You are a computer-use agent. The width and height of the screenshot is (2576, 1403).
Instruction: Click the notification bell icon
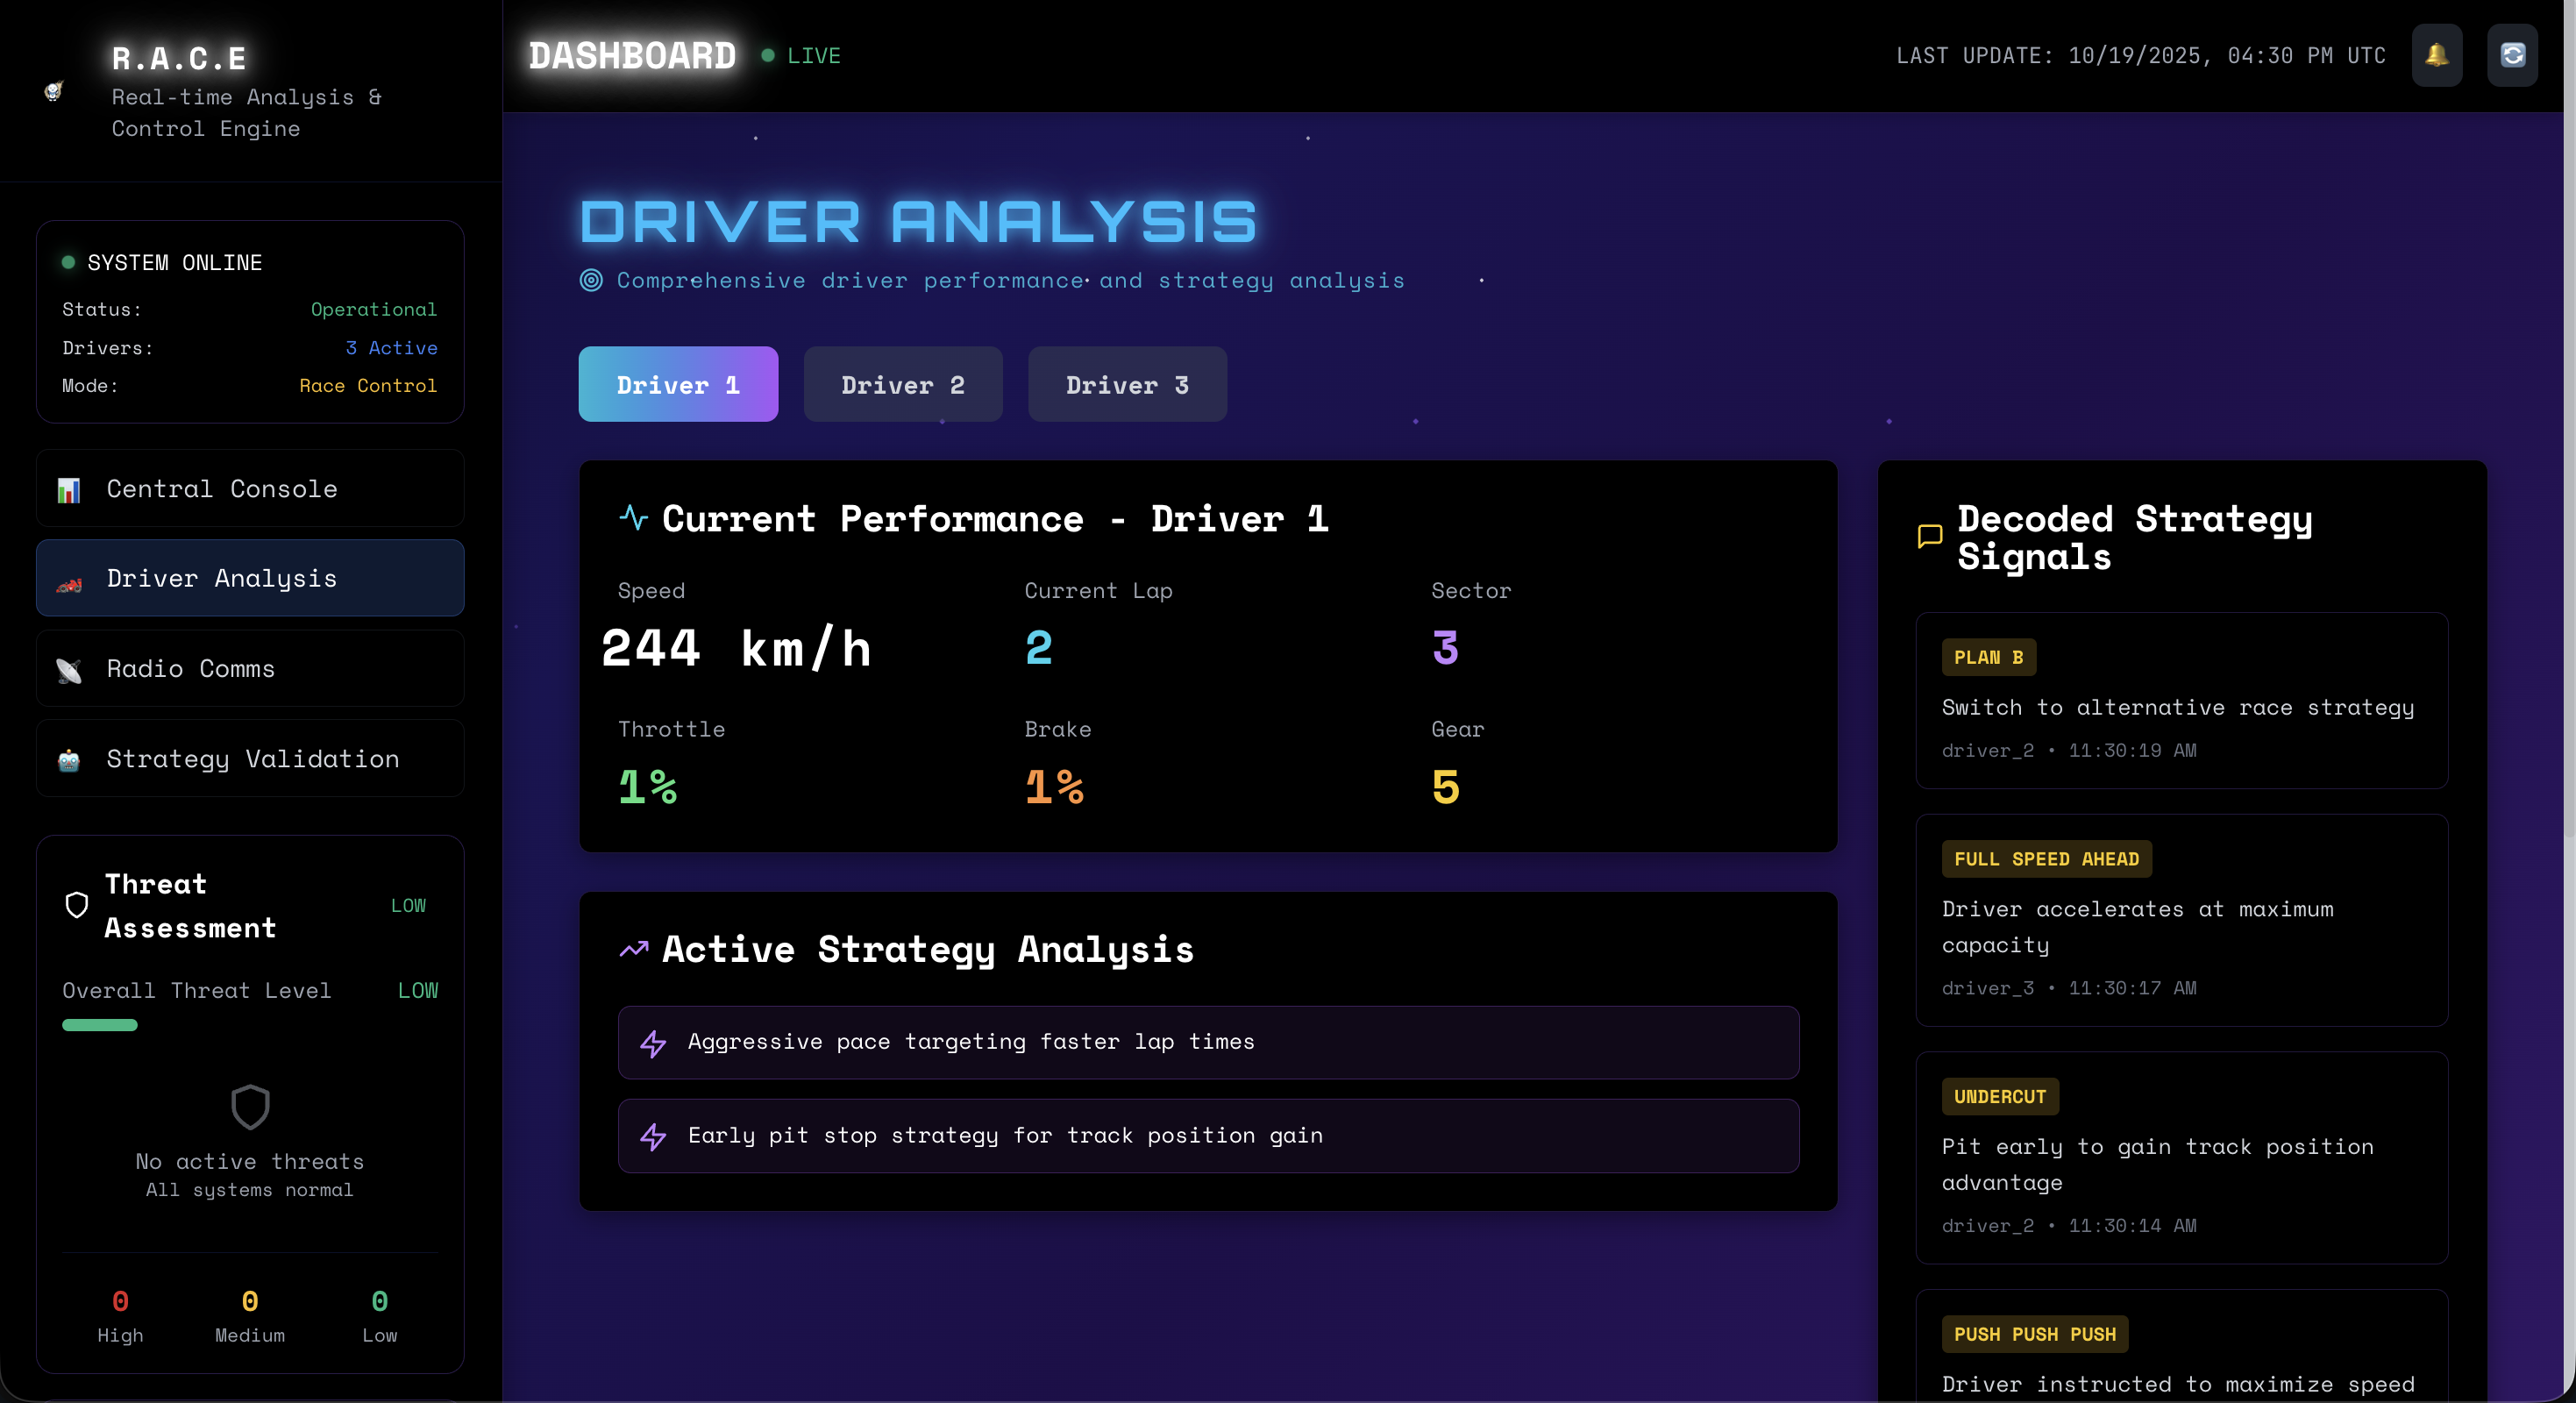pyautogui.click(x=2436, y=55)
